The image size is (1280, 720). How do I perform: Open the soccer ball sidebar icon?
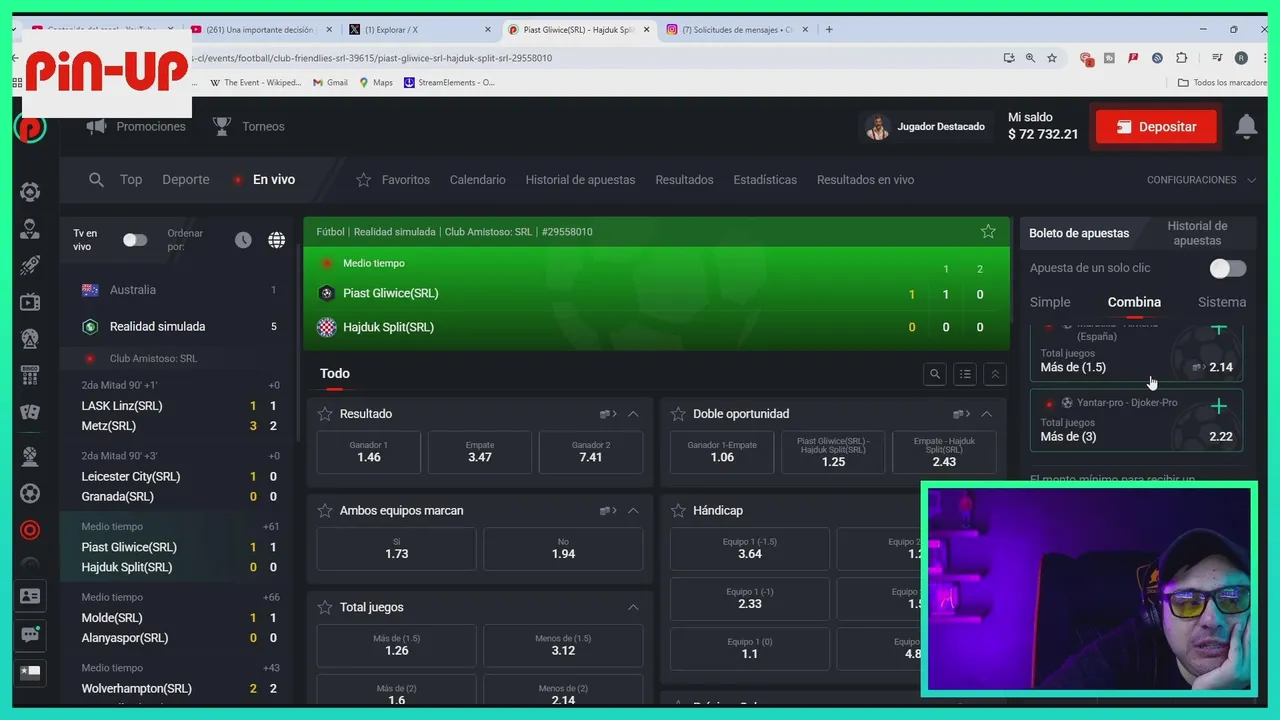pos(30,493)
